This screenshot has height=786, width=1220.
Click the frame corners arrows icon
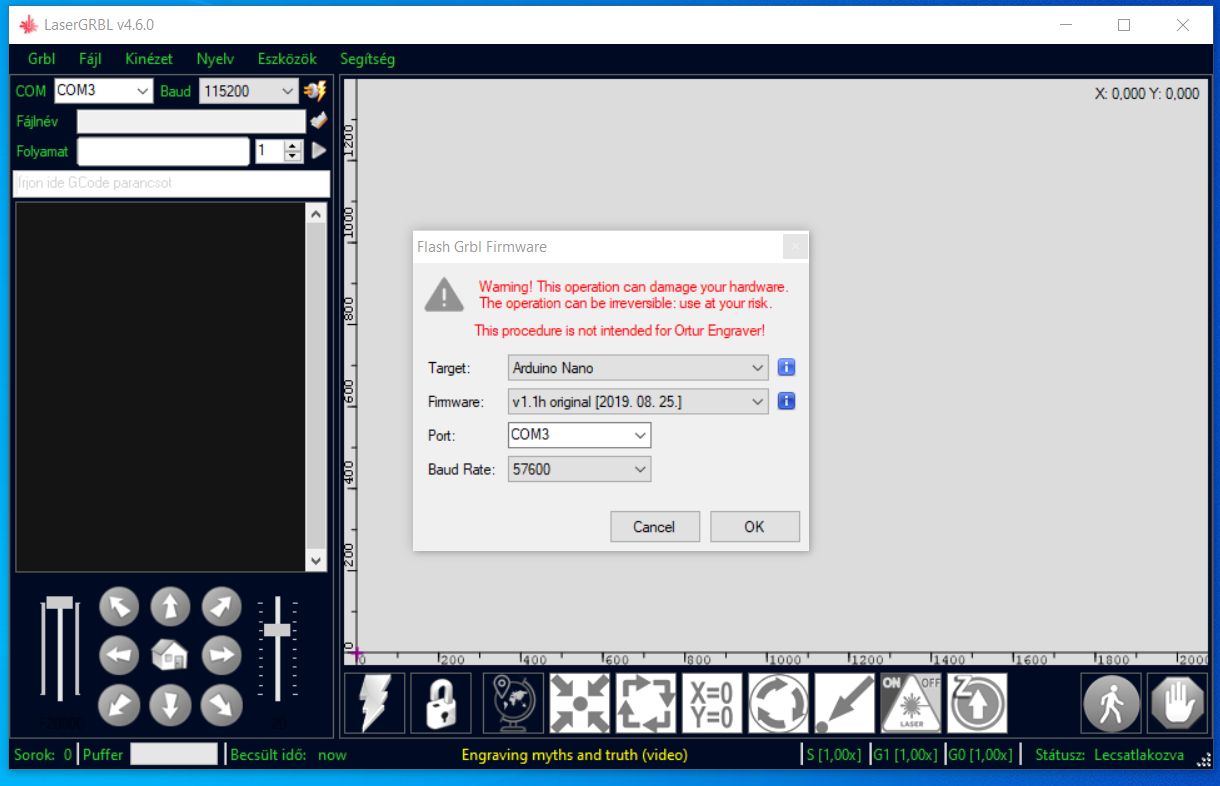646,703
